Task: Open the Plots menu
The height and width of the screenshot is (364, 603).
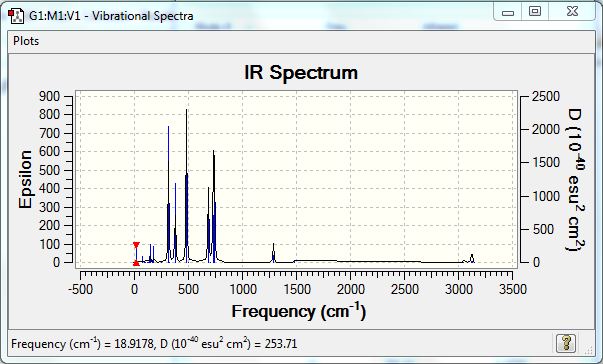Action: (26, 41)
